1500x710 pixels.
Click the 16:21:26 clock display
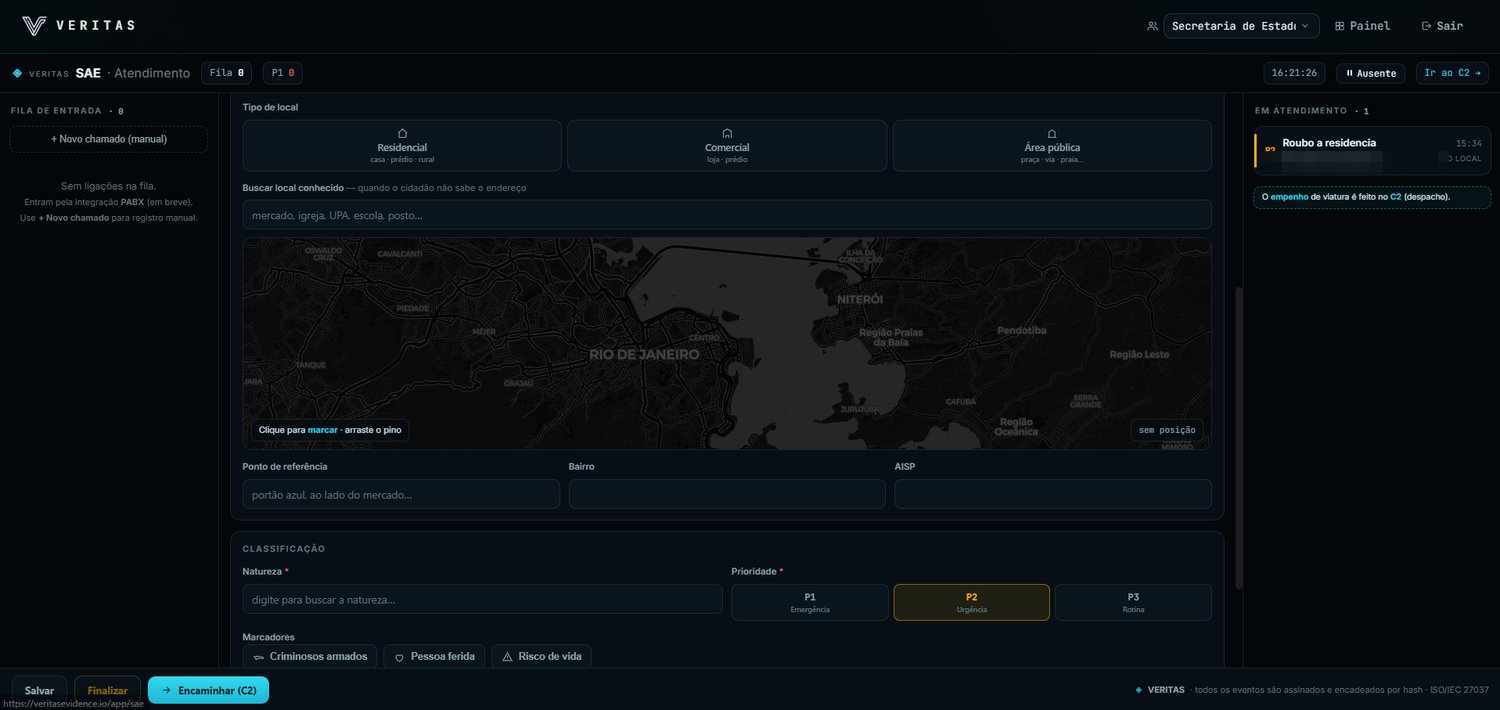click(x=1294, y=73)
